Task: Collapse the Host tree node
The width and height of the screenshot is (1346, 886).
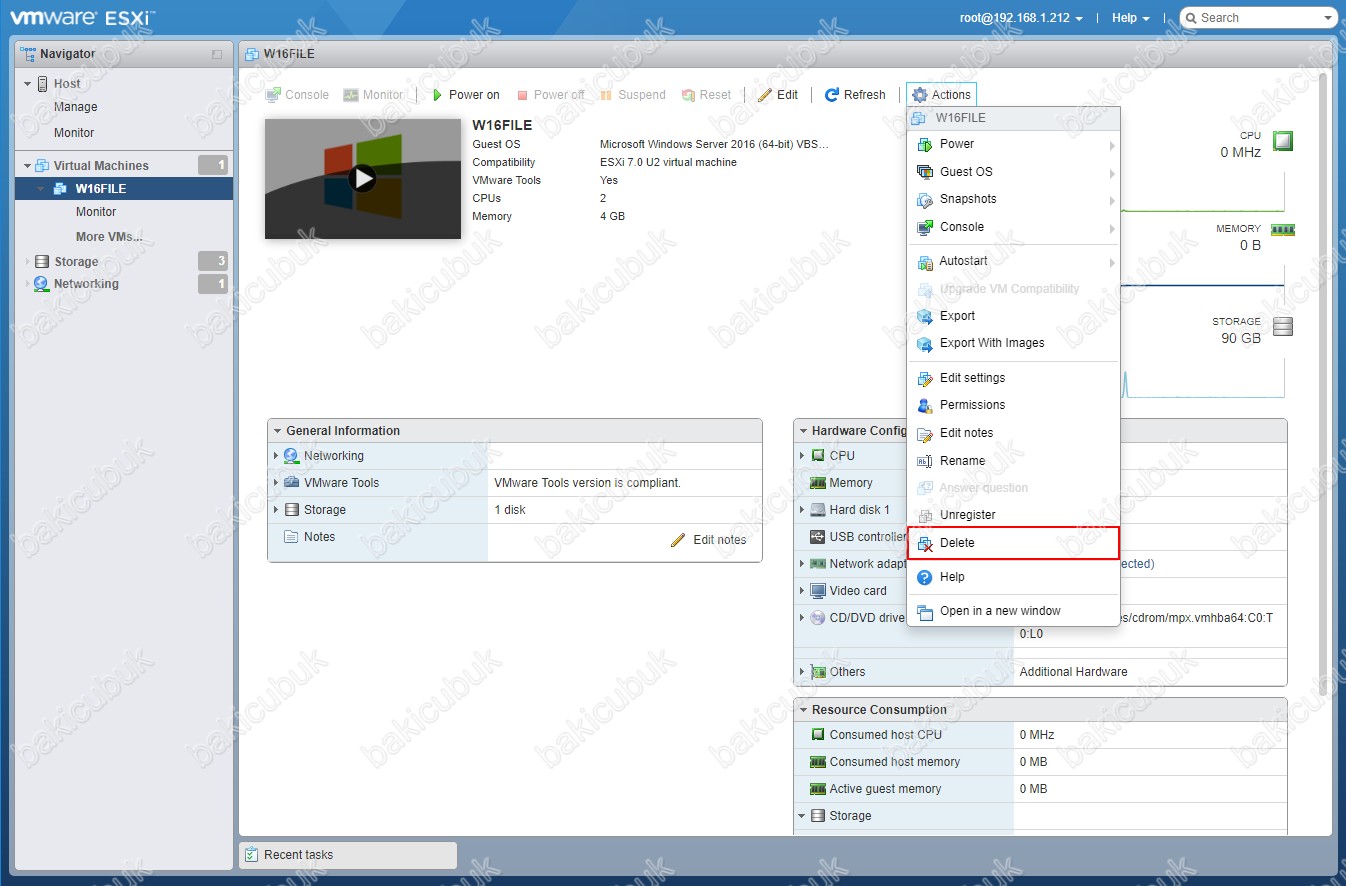Action: 28,84
